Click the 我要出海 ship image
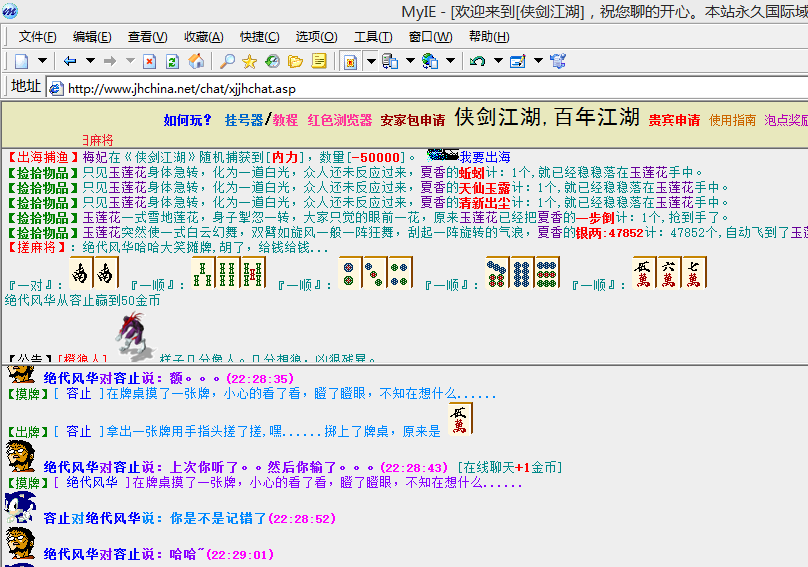 (x=443, y=155)
